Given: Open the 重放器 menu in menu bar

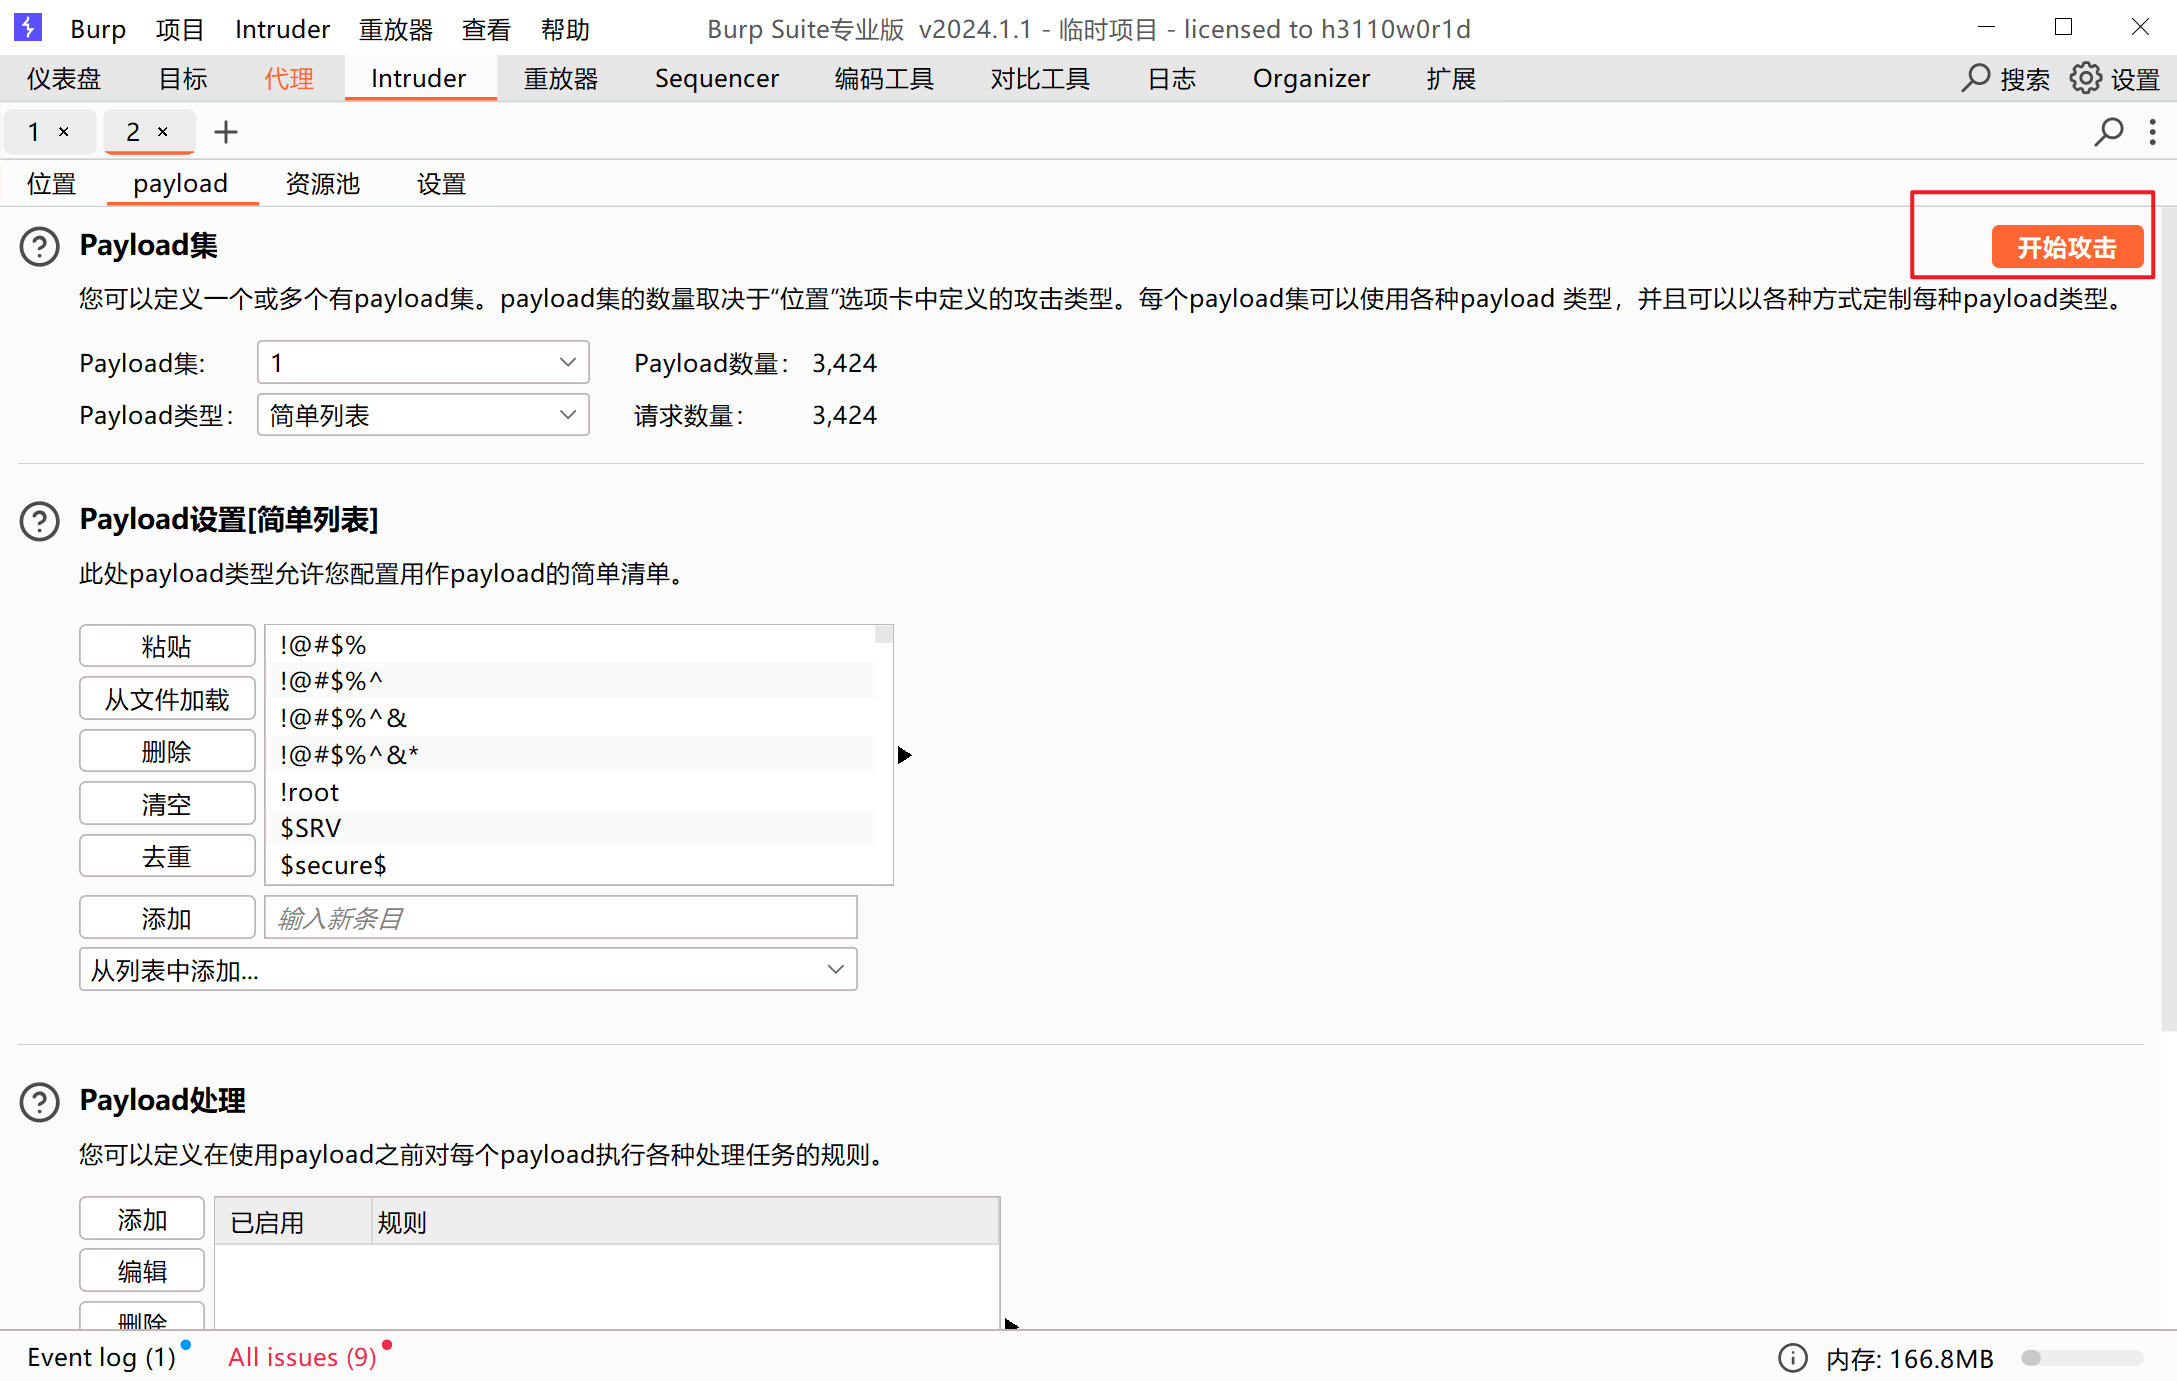Looking at the screenshot, I should point(396,29).
